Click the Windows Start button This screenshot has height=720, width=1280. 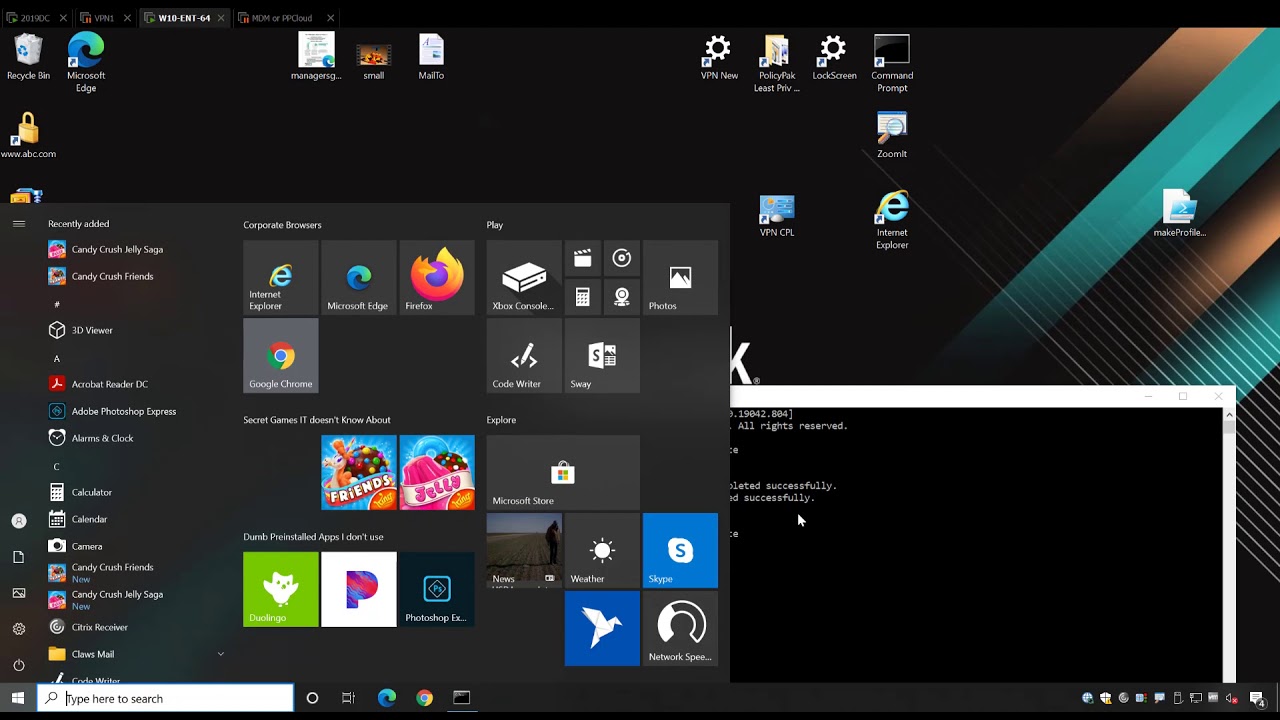pos(18,698)
